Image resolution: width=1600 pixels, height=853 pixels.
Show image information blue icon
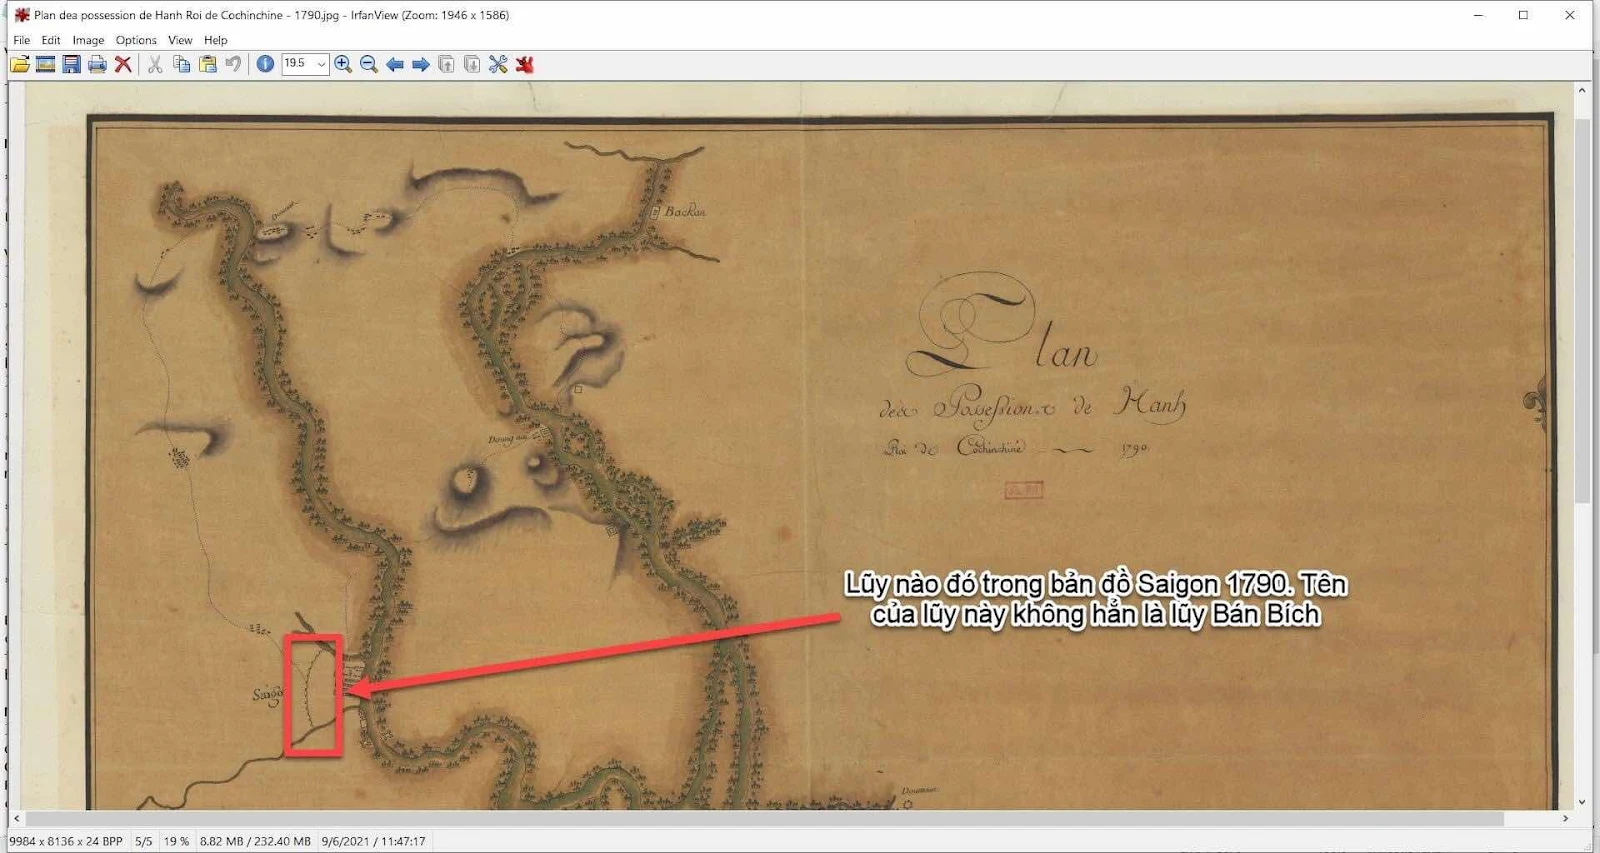click(x=265, y=64)
